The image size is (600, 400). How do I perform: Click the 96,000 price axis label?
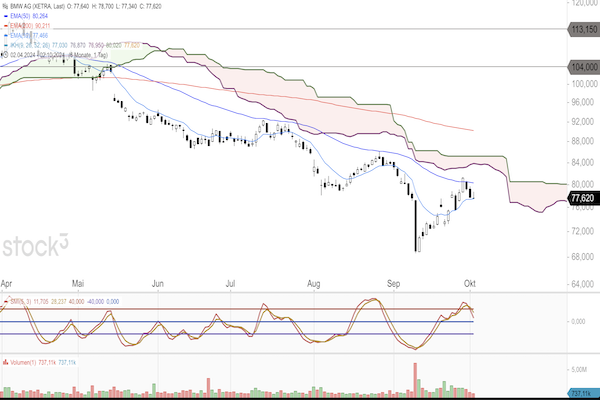582,102
